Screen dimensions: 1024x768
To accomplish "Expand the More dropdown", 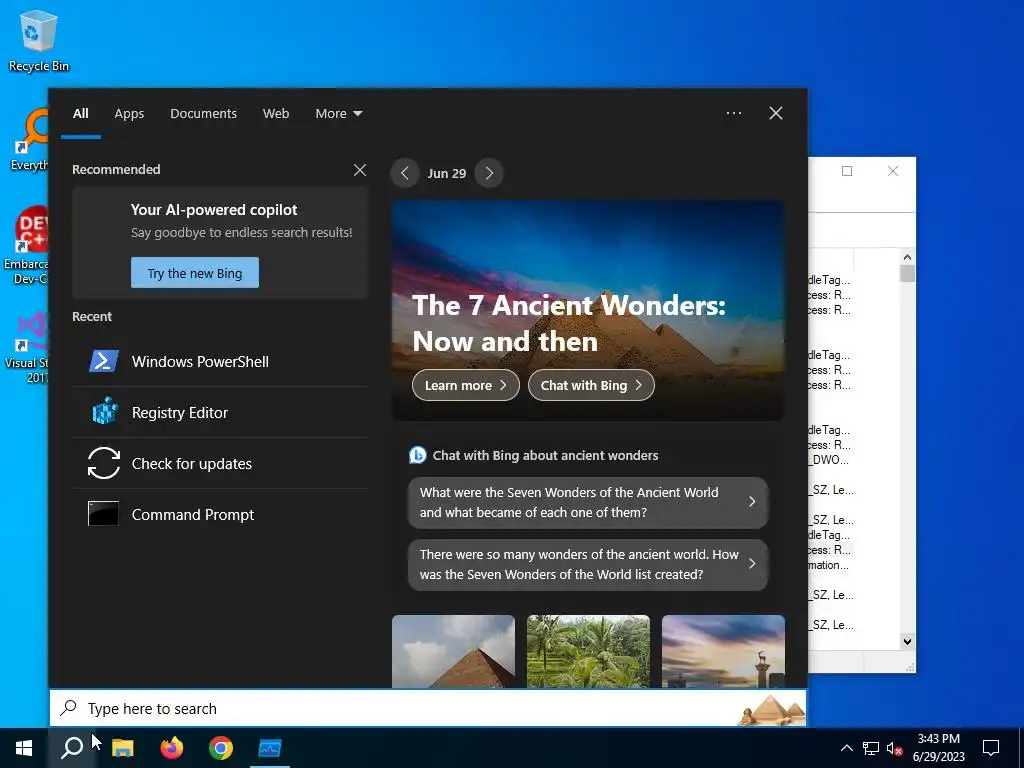I will (x=338, y=113).
